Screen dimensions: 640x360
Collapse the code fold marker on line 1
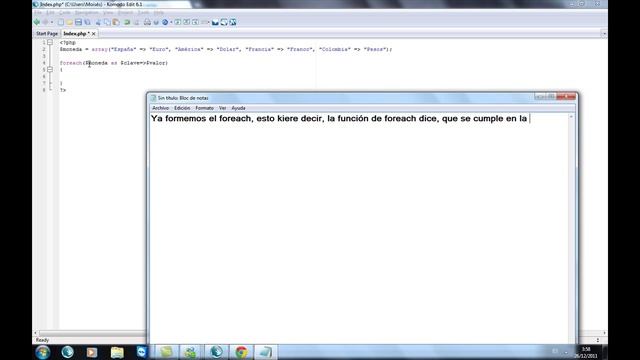click(50, 42)
